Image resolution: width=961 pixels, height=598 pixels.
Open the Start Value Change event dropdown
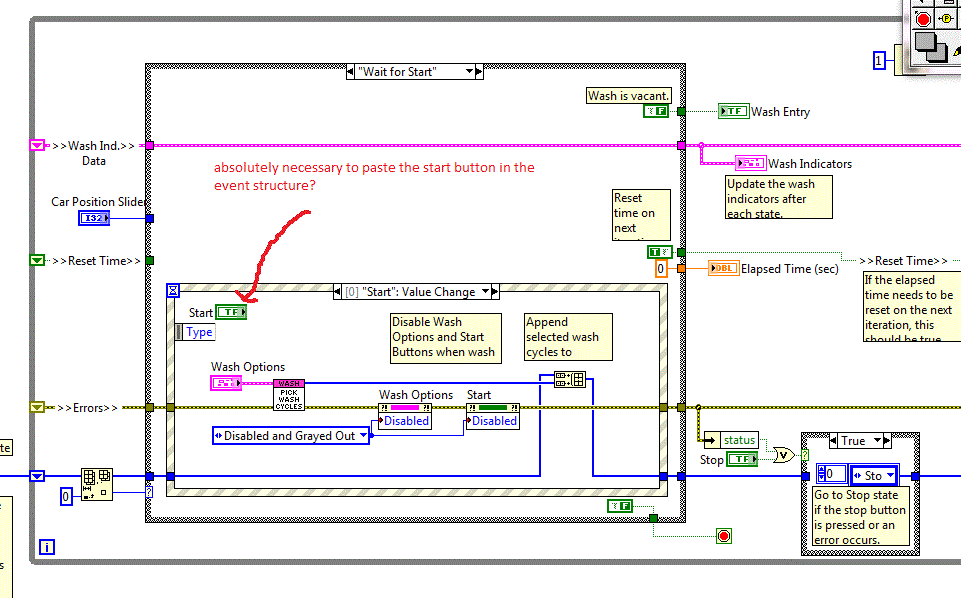(485, 292)
